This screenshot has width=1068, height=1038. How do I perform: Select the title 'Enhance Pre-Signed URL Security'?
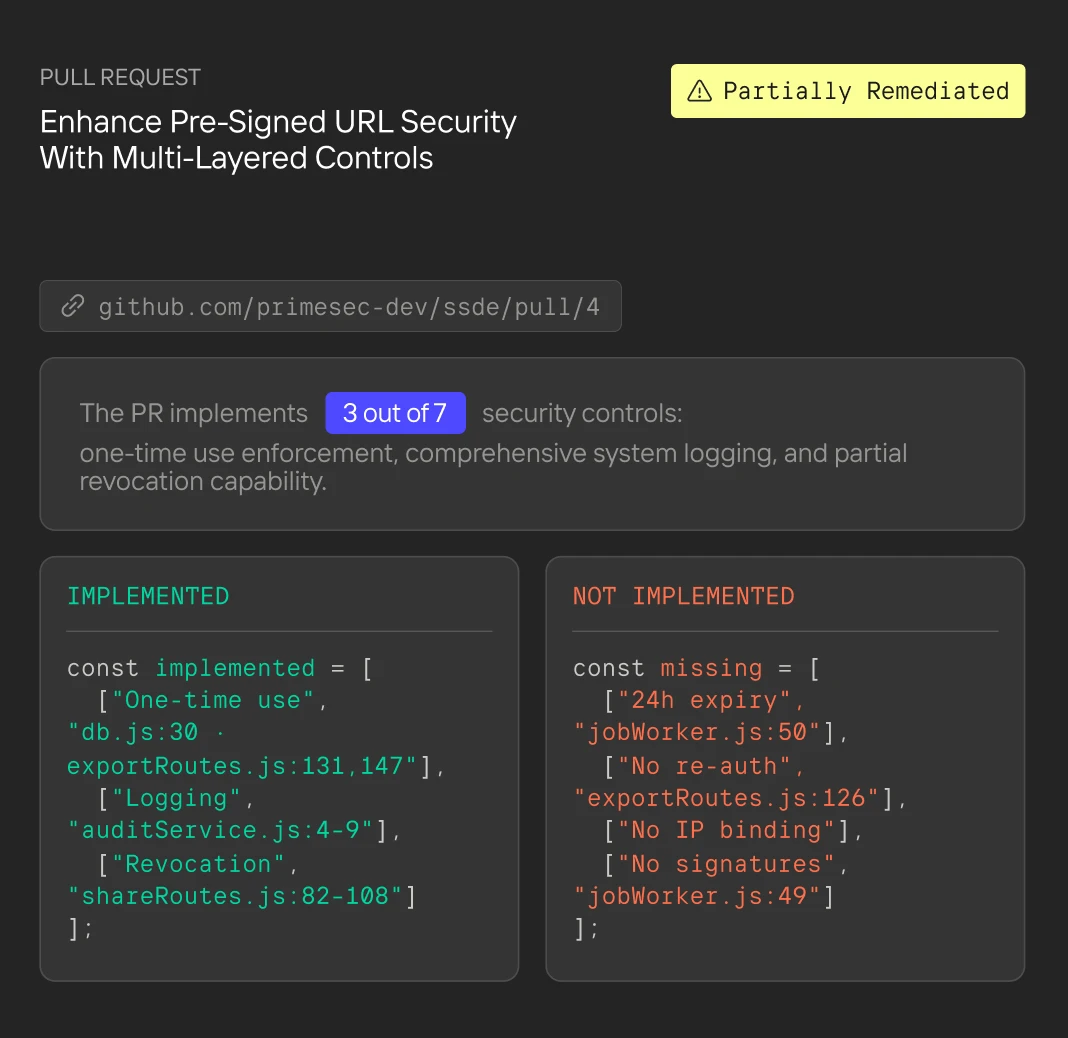278,123
